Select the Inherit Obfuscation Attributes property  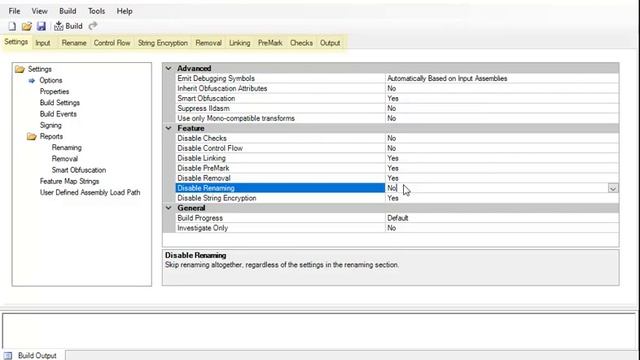pos(280,88)
